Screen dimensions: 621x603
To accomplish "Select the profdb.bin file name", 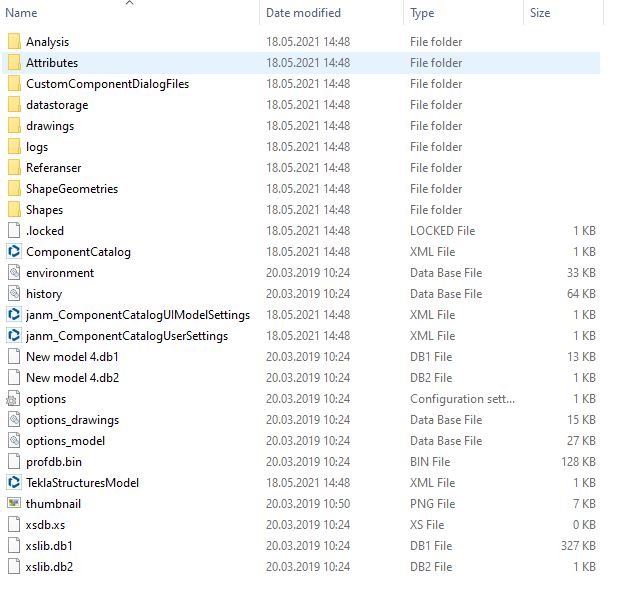I will (x=54, y=462).
